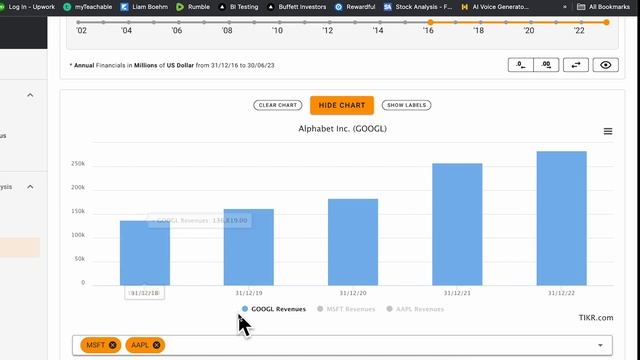
Task: Click the HIDE CHART button
Action: coord(342,105)
